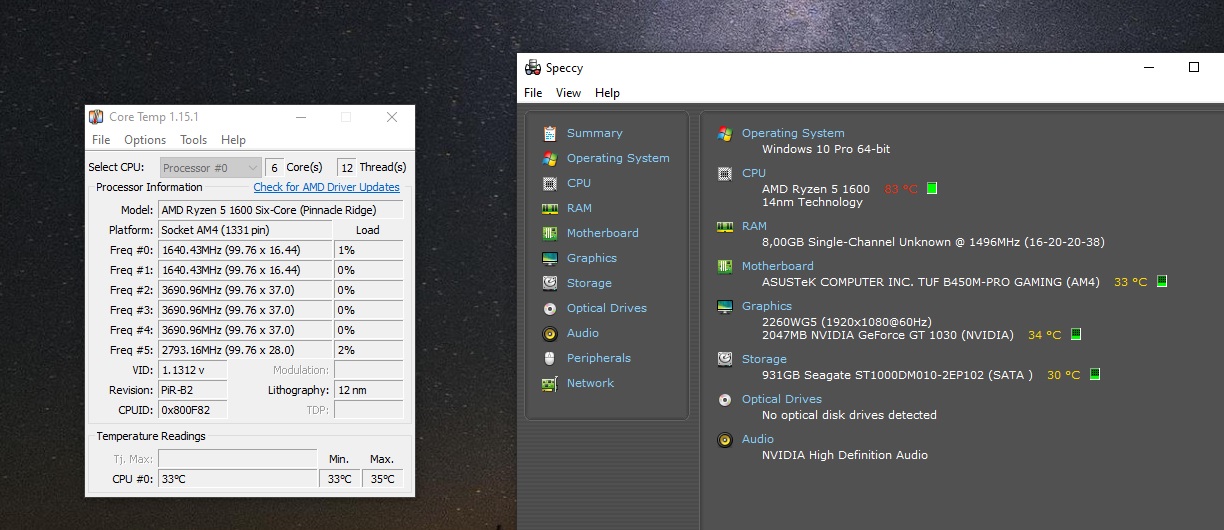Open the View menu in Speccy
Screen dimensions: 1224x530
pyautogui.click(x=568, y=93)
